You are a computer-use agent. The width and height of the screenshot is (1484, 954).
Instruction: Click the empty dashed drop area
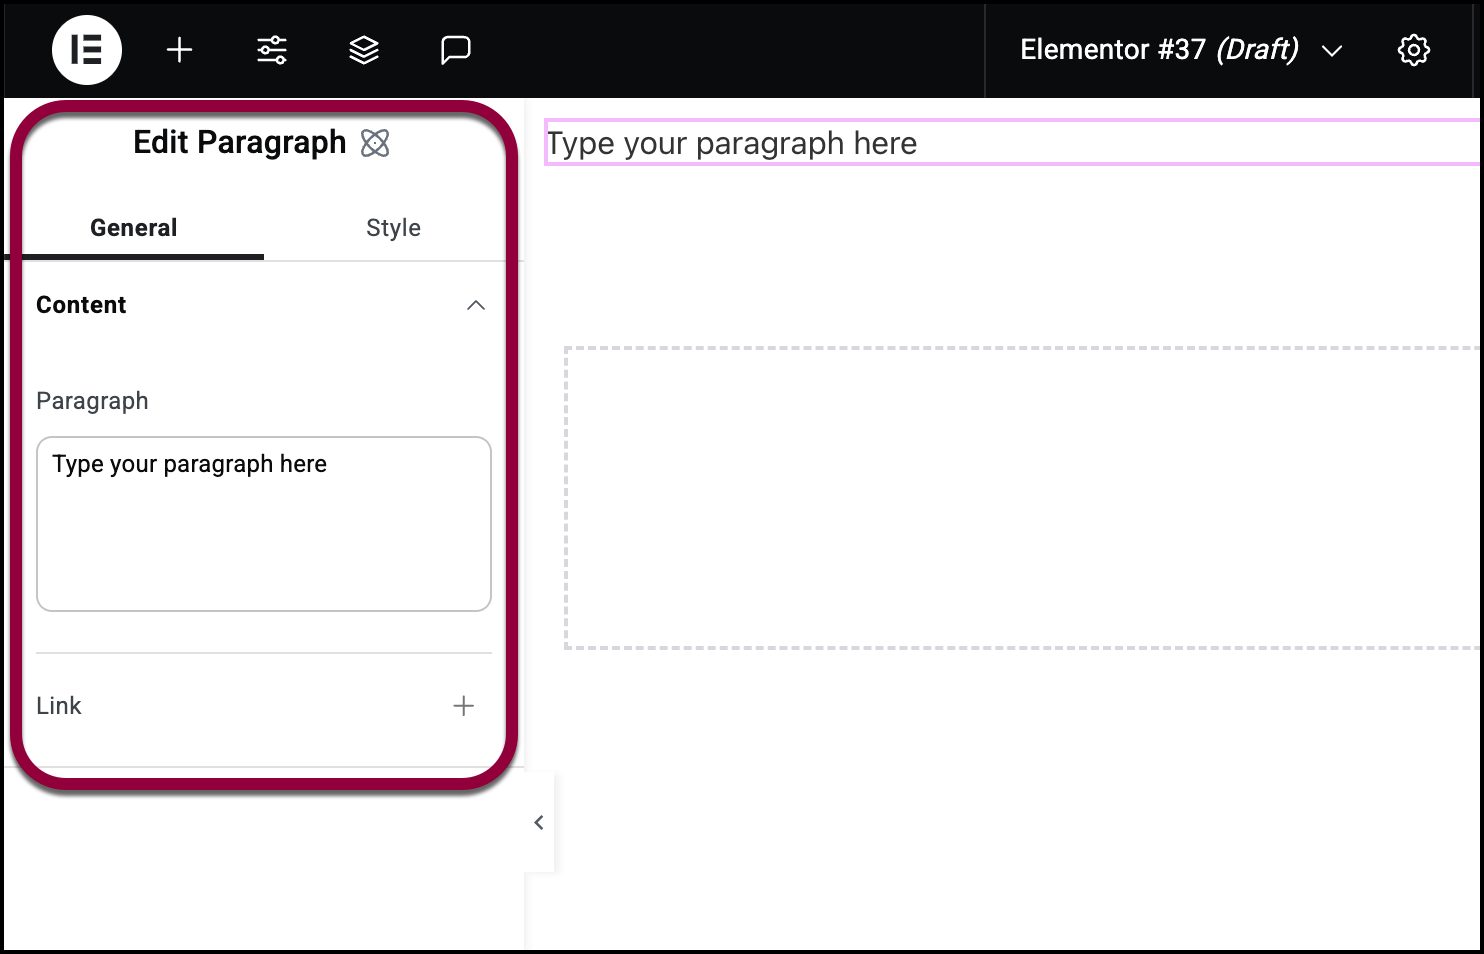[1022, 498]
